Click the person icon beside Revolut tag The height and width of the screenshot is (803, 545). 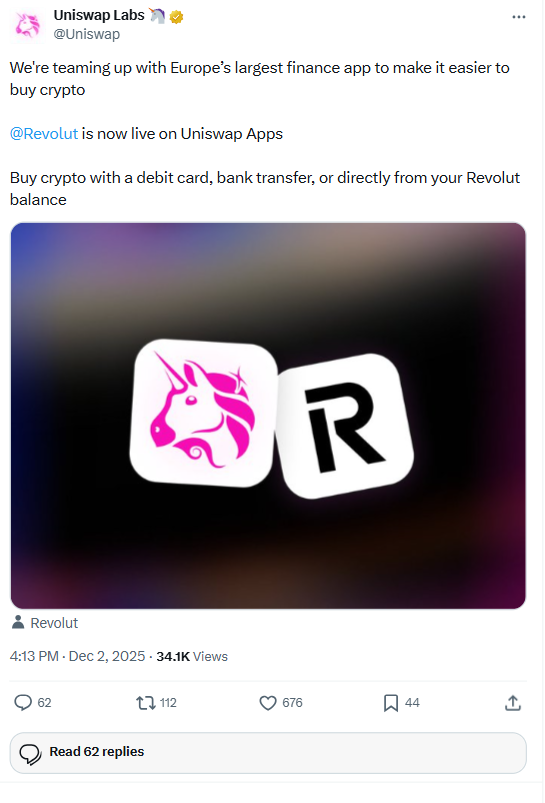pos(18,622)
